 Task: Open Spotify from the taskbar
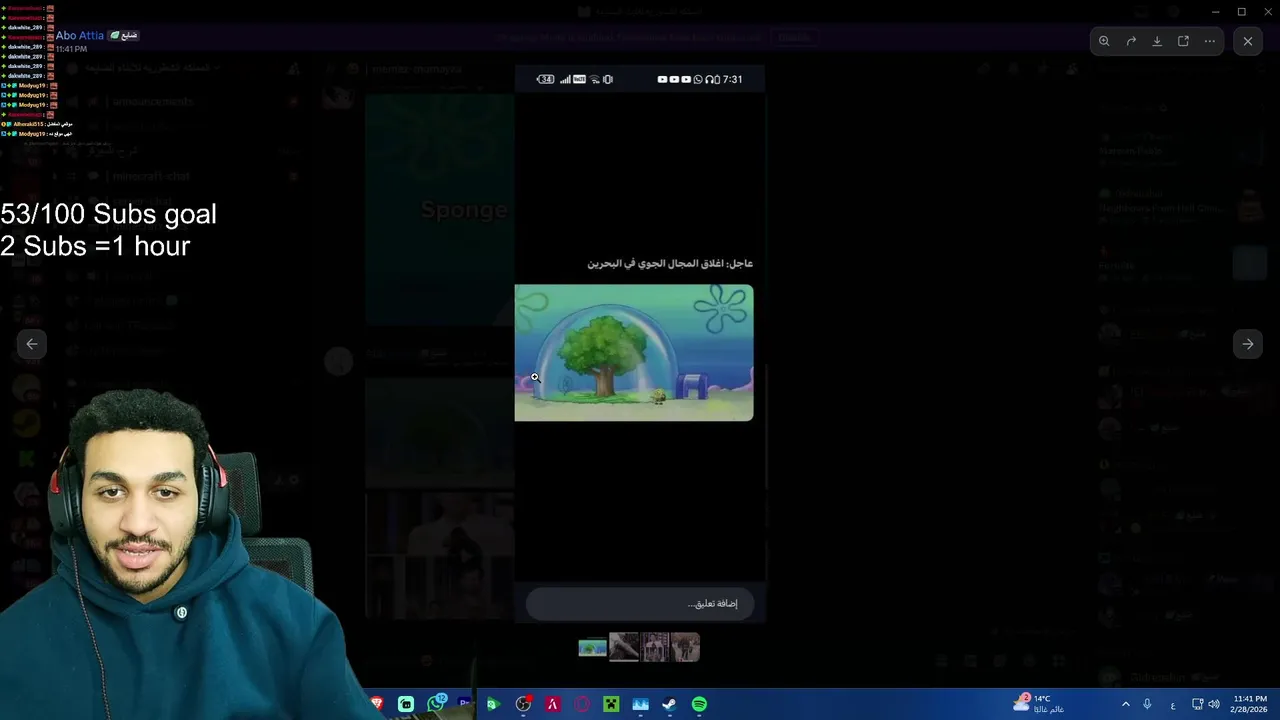tap(699, 704)
